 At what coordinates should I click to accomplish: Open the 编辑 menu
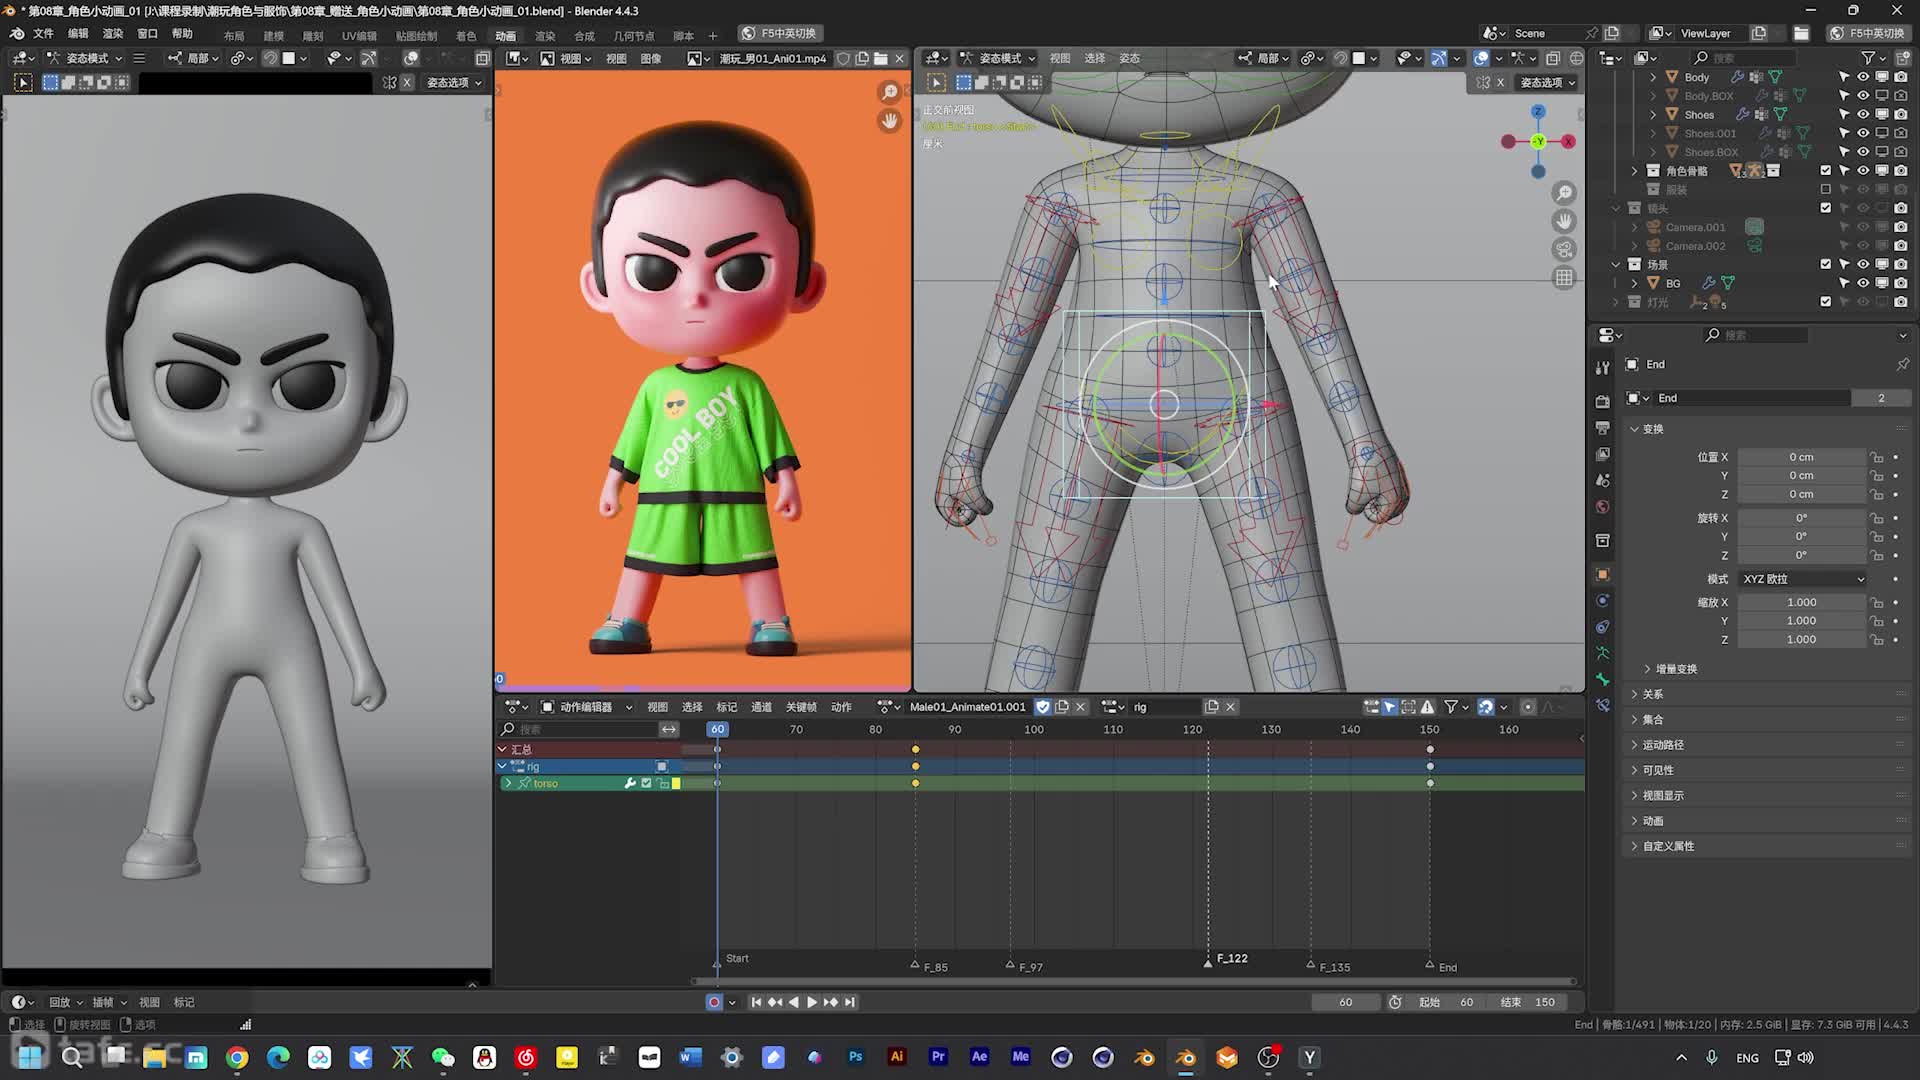[78, 33]
